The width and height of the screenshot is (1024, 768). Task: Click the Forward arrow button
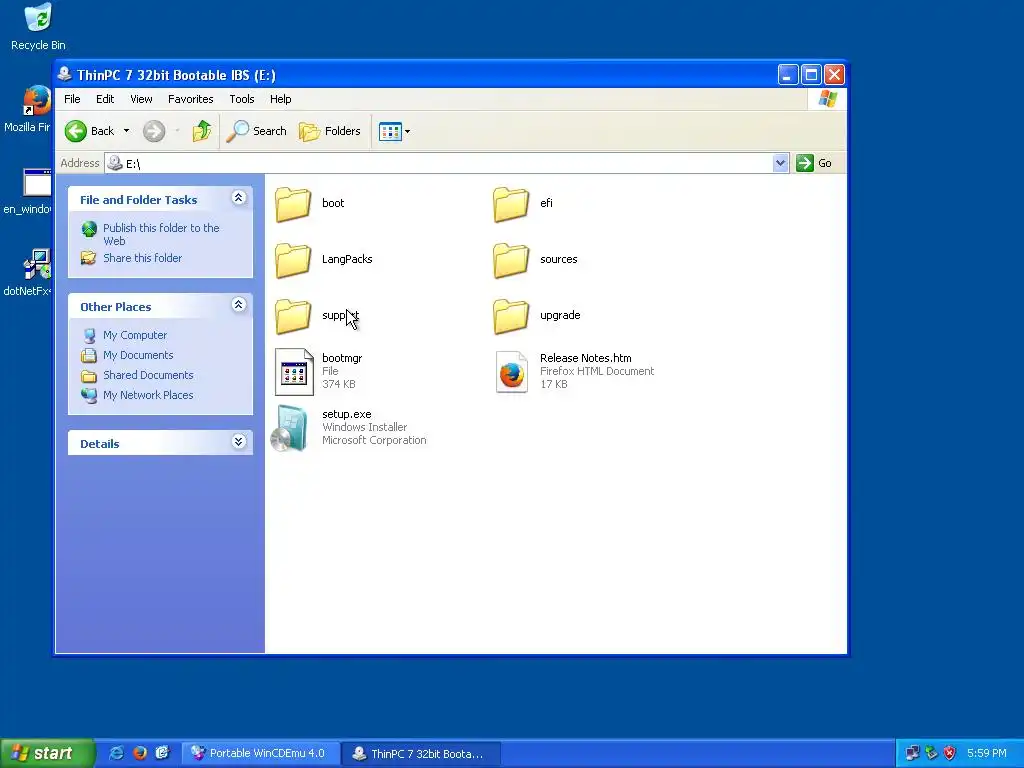[x=154, y=131]
